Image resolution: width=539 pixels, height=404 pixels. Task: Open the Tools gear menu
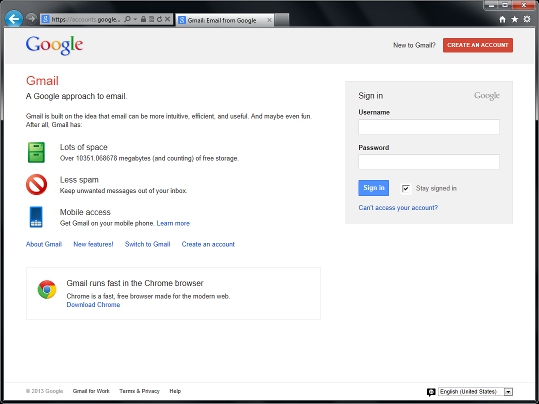click(527, 19)
